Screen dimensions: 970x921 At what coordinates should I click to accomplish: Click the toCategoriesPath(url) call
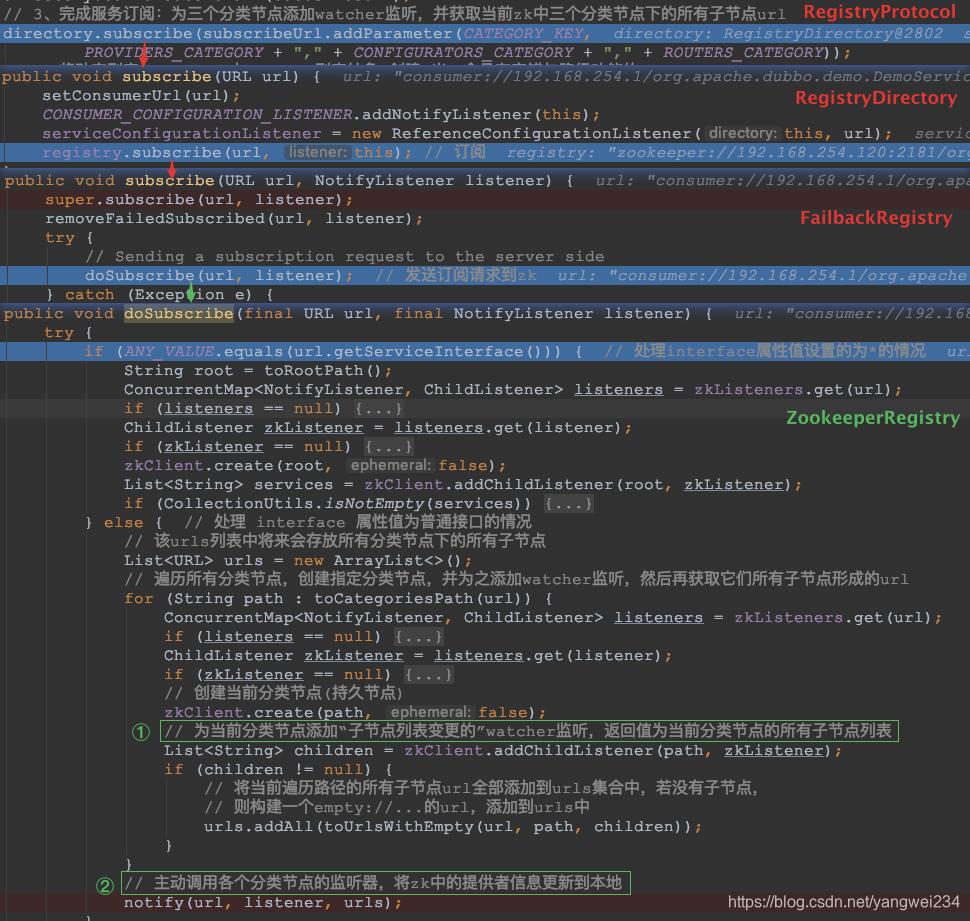(422, 598)
